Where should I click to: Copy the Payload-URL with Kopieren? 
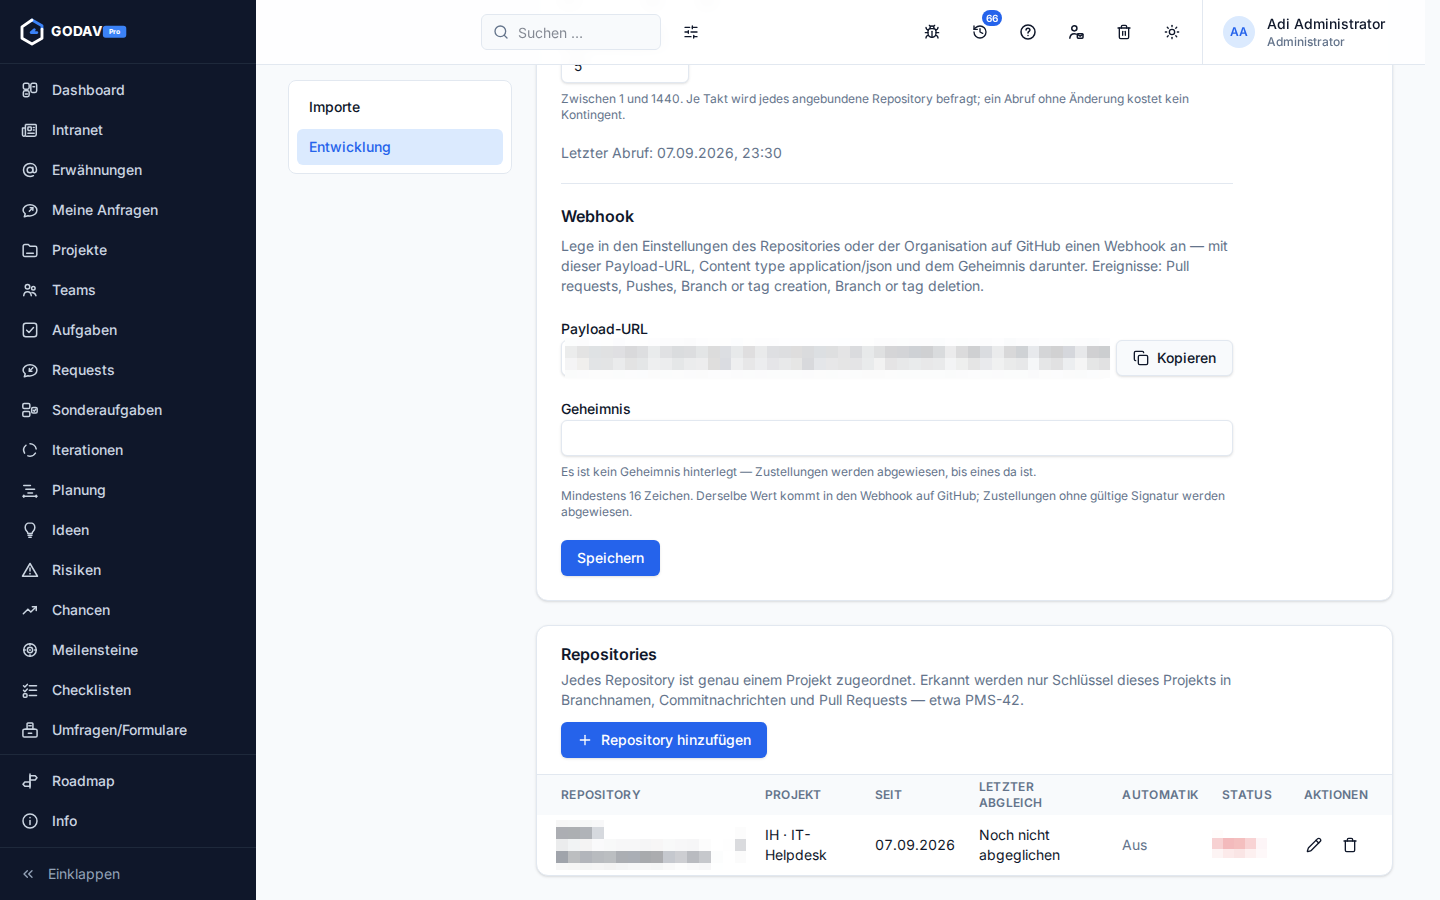[1174, 358]
